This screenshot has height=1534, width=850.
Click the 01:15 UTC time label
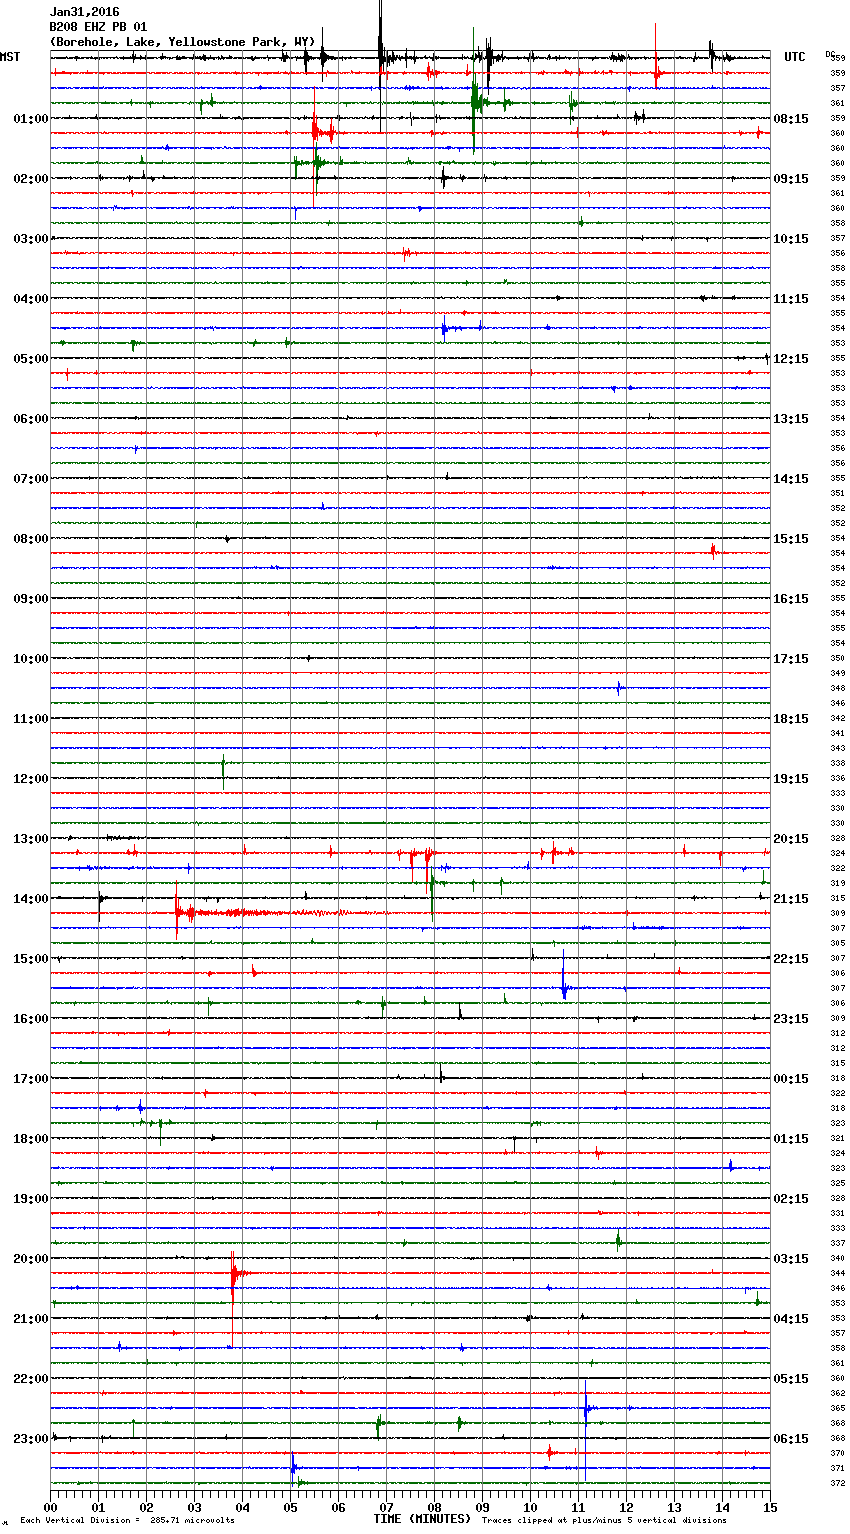coord(791,1139)
